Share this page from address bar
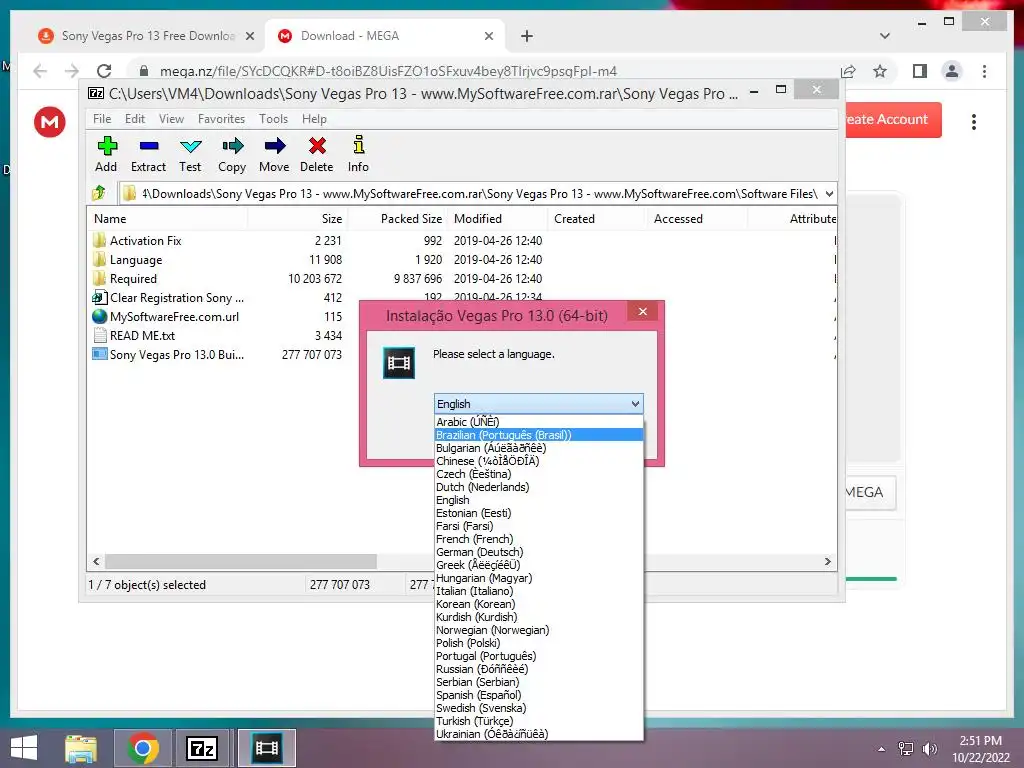The image size is (1024, 768). (848, 71)
